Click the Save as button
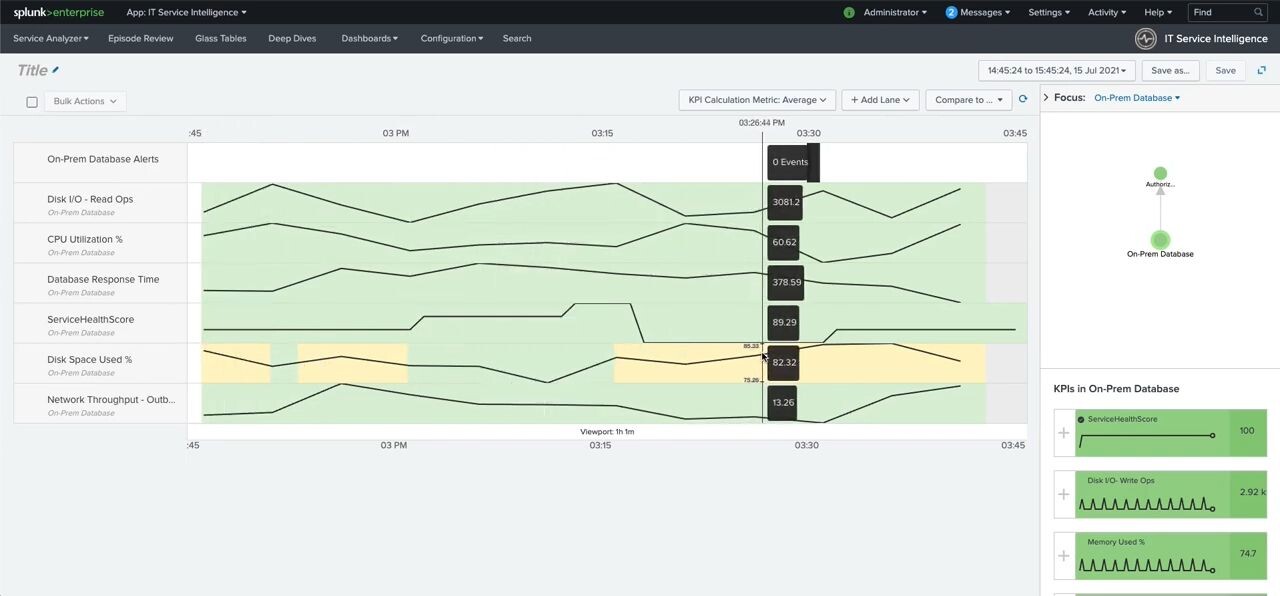This screenshot has height=596, width=1280. [1169, 70]
